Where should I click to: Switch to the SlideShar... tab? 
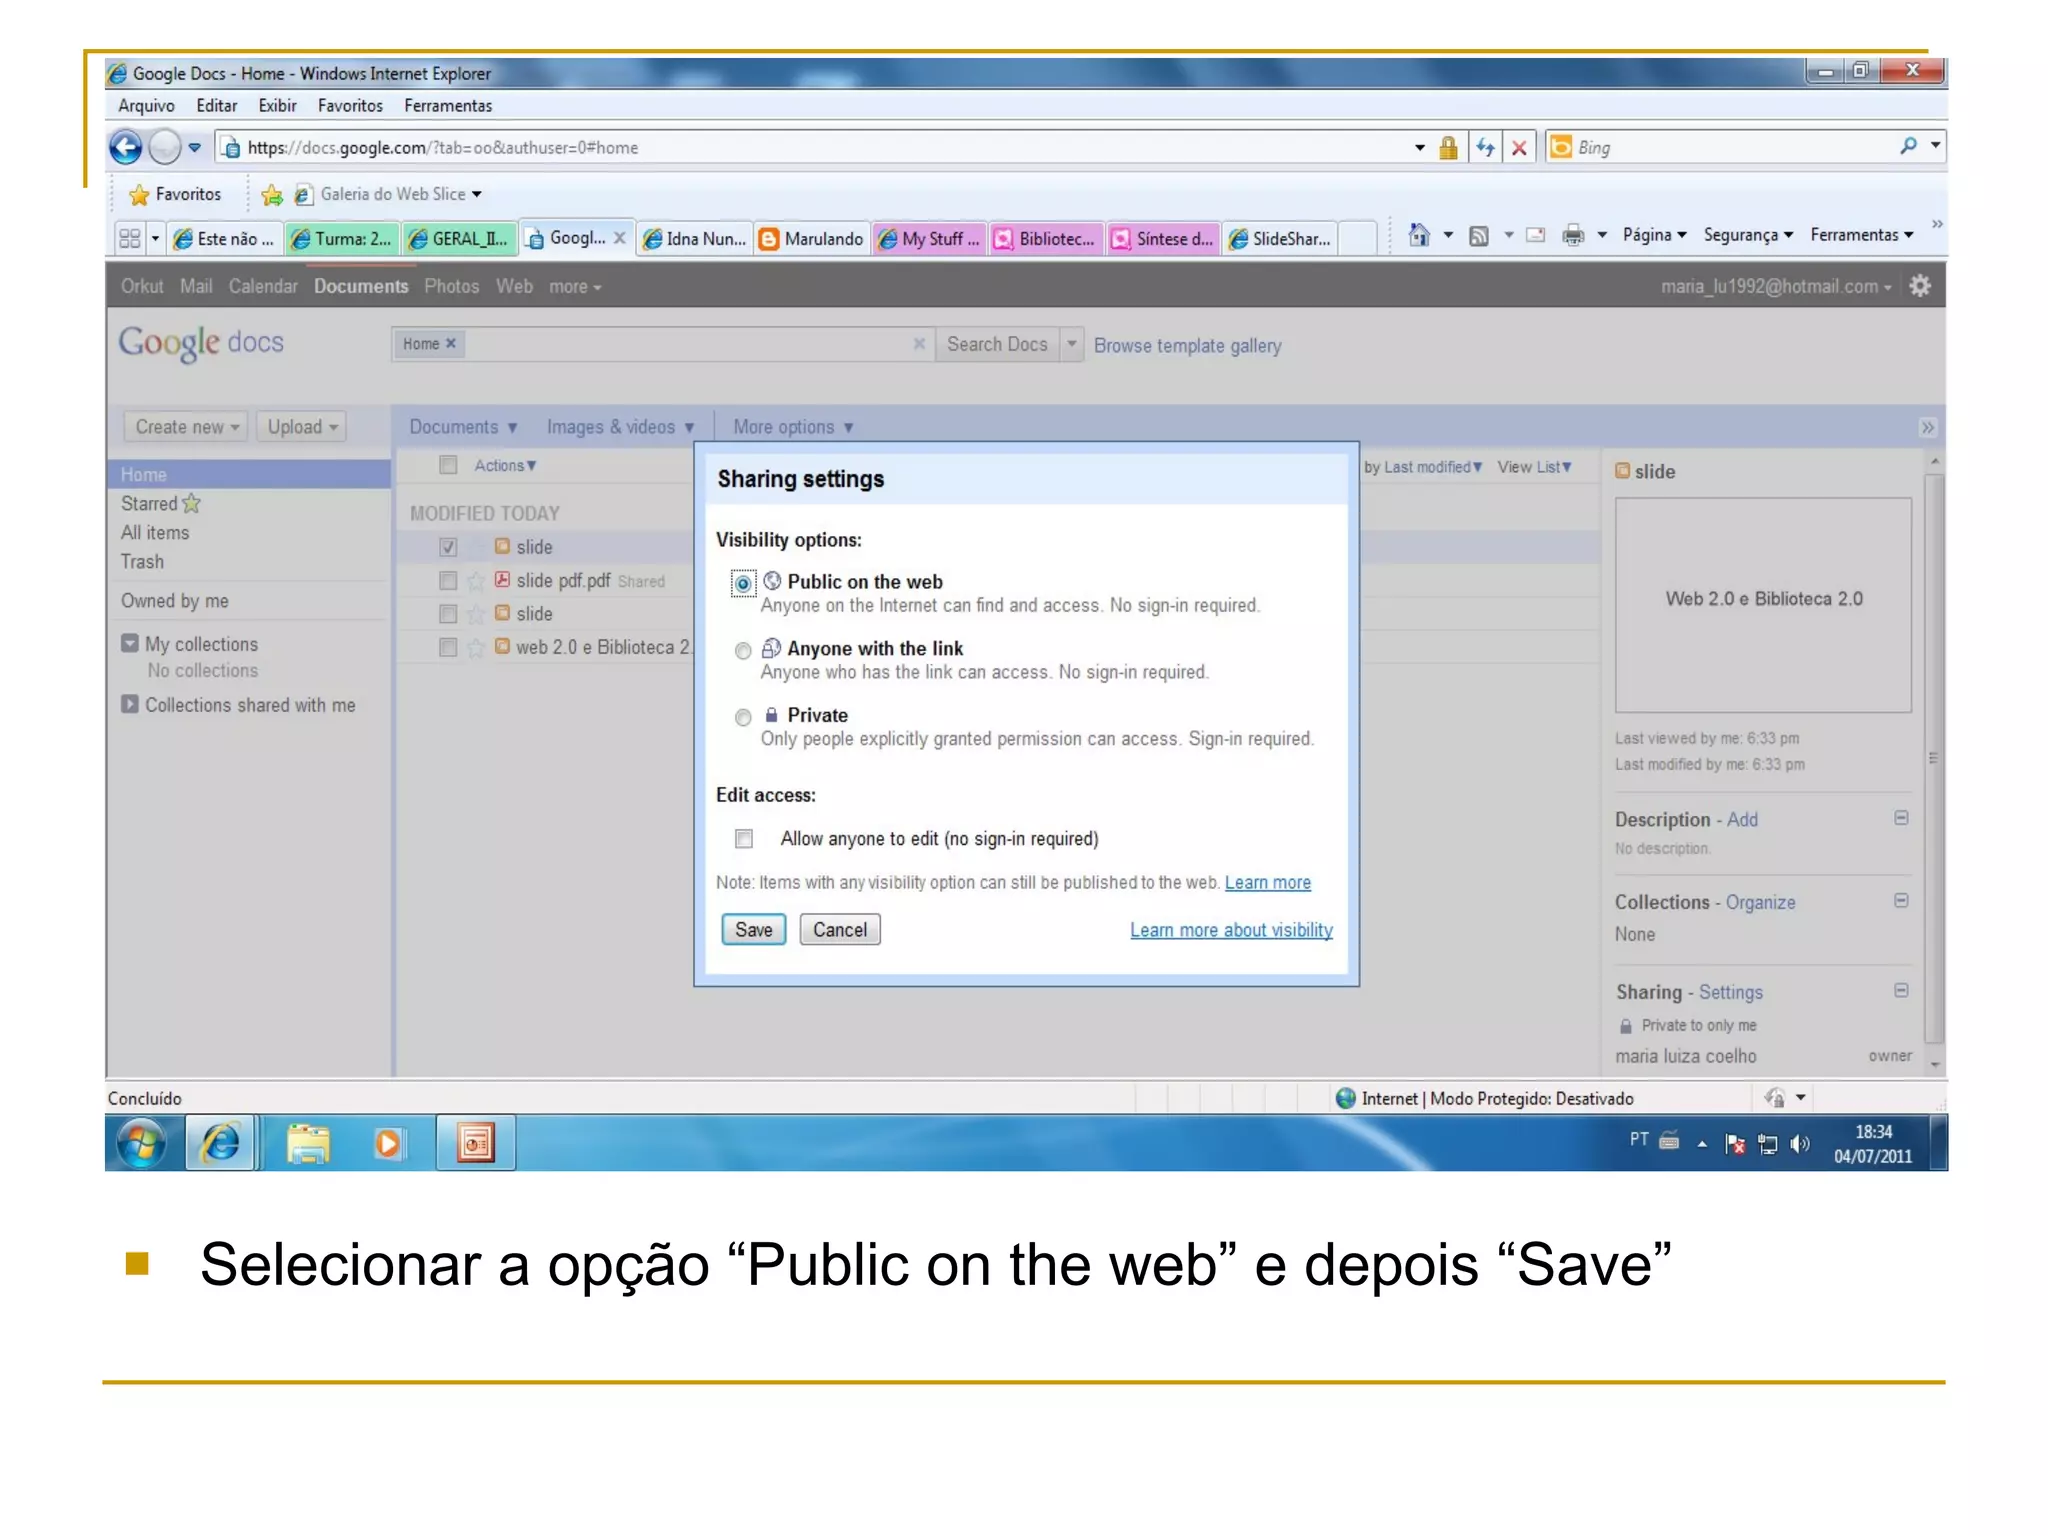(1281, 239)
